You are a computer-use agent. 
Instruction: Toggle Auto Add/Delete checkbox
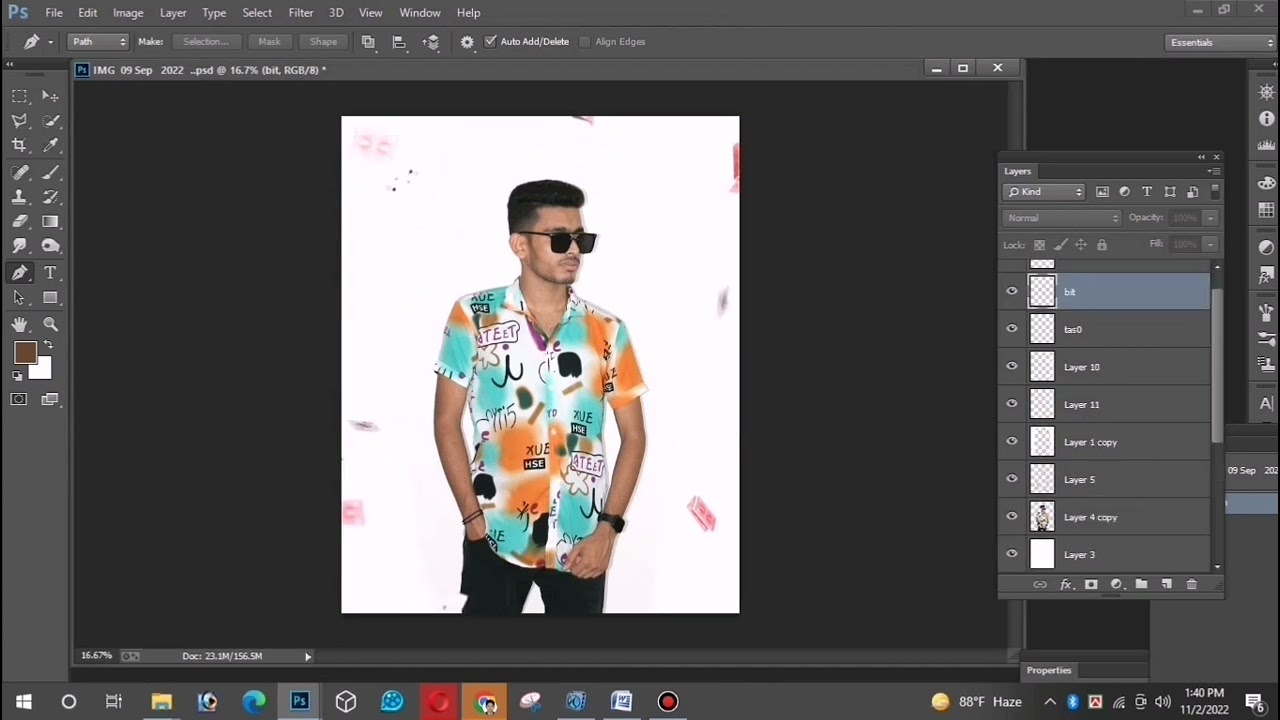tap(490, 42)
